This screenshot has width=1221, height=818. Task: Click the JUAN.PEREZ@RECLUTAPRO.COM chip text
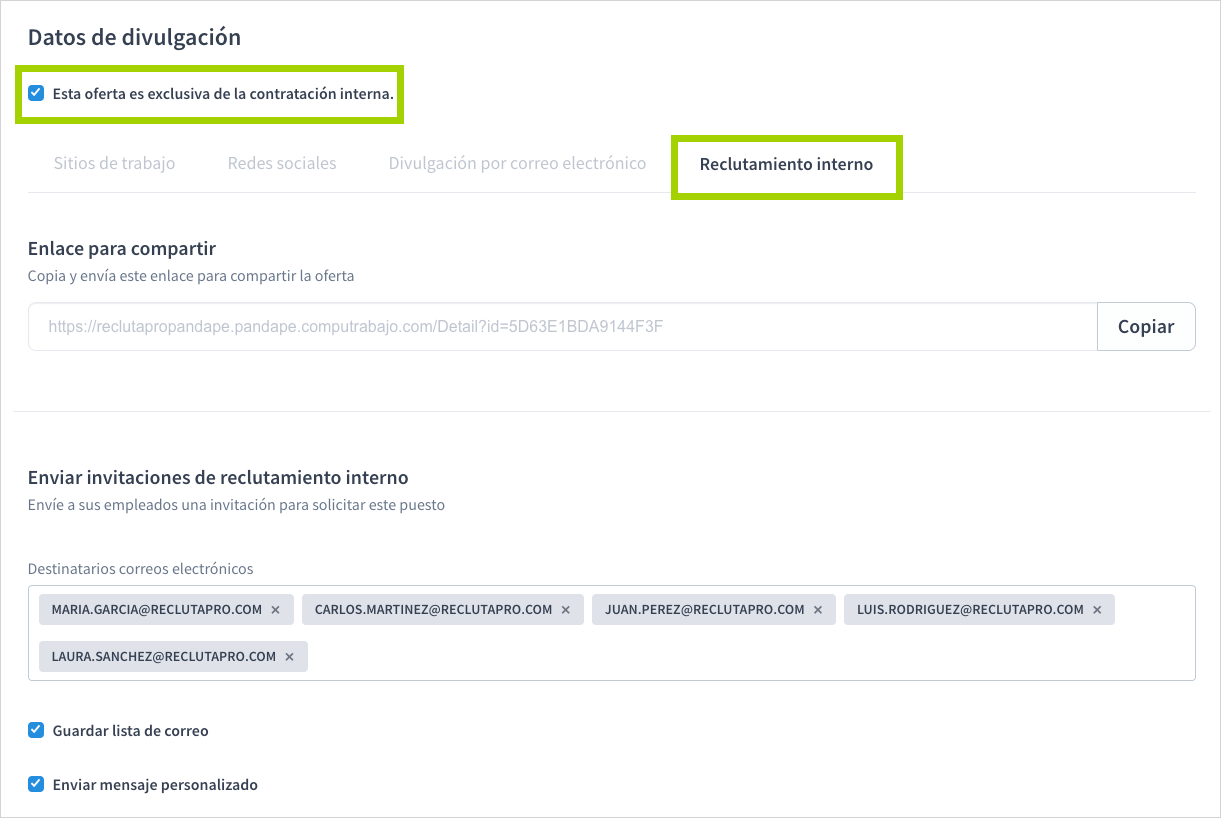tap(704, 610)
